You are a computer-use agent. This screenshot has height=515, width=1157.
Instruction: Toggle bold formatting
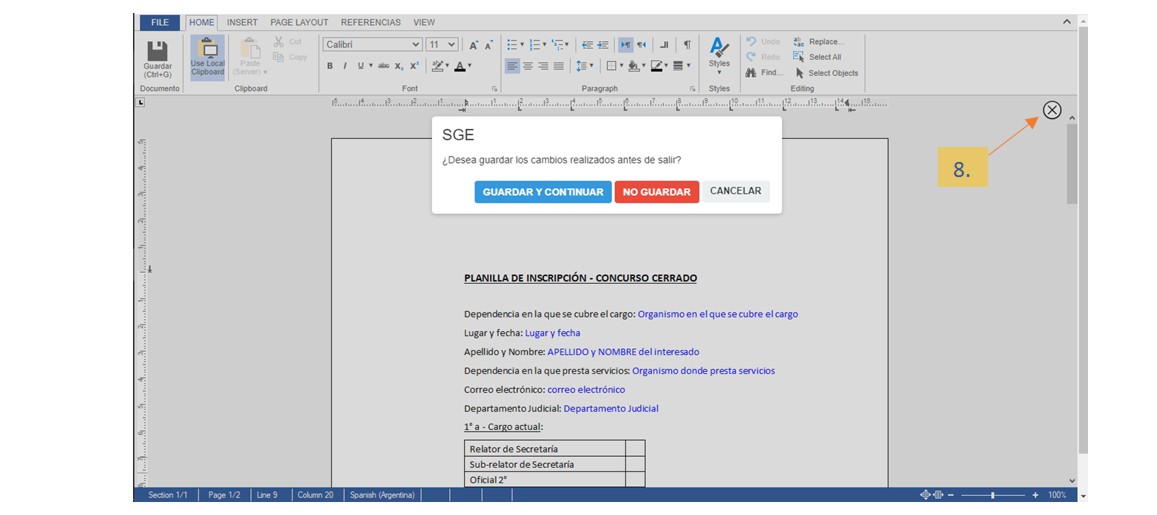click(x=330, y=66)
